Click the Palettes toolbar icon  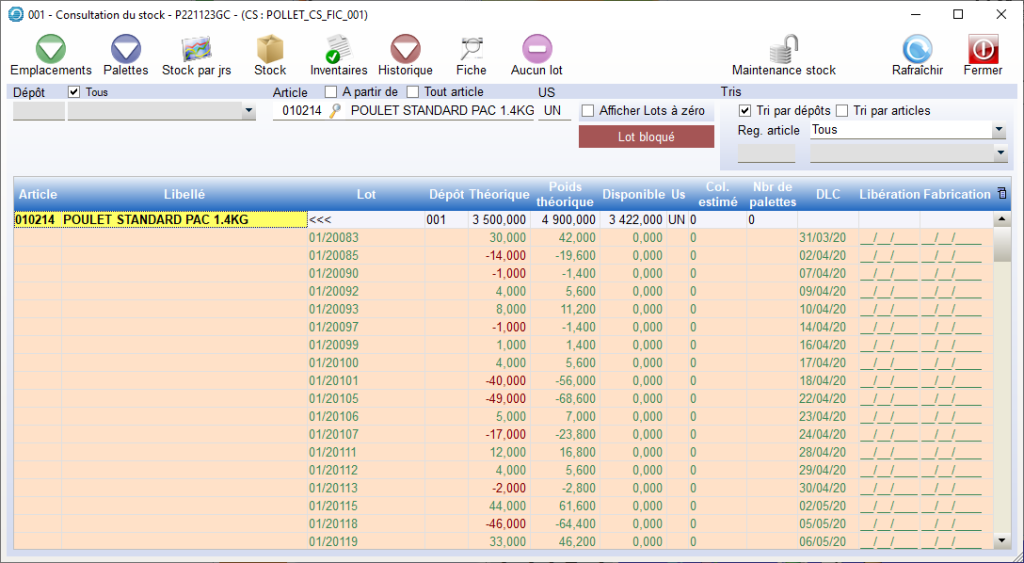click(126, 49)
